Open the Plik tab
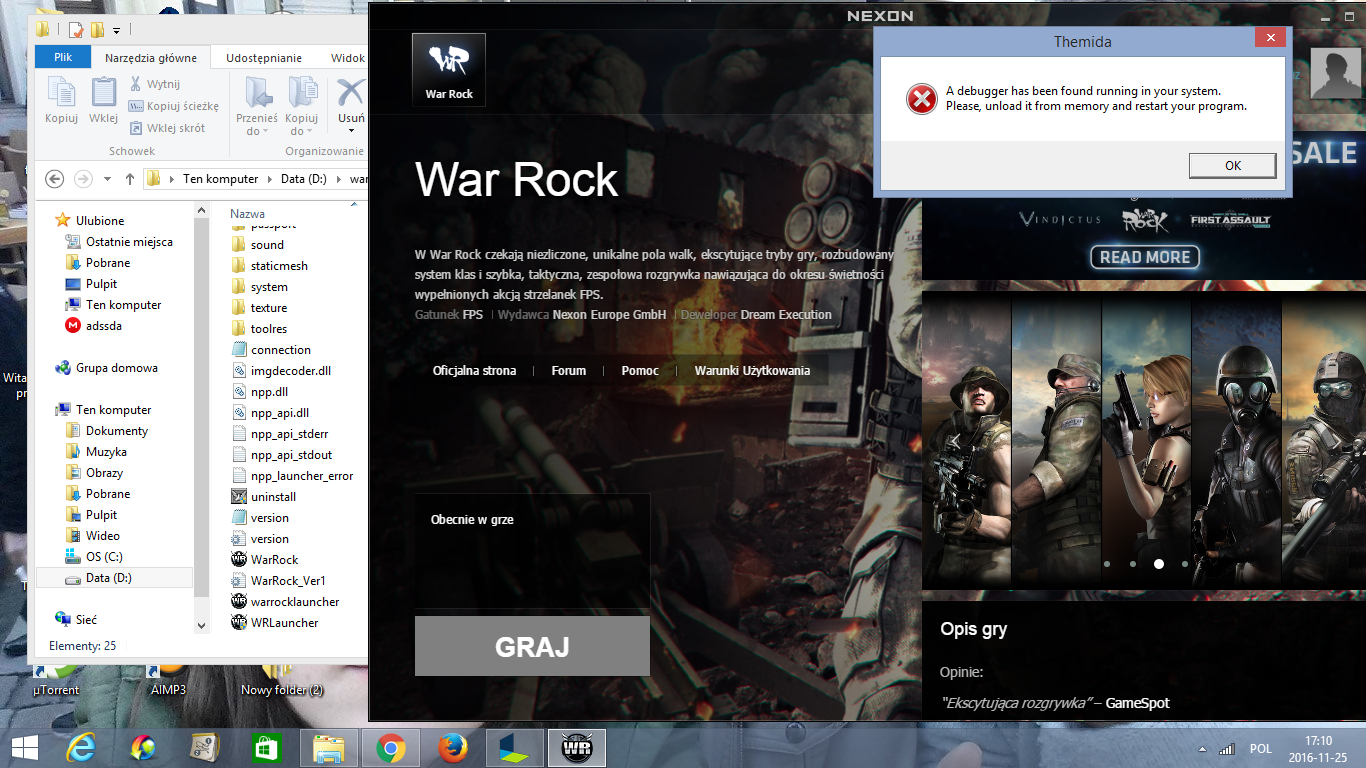The width and height of the screenshot is (1366, 768). 63,58
